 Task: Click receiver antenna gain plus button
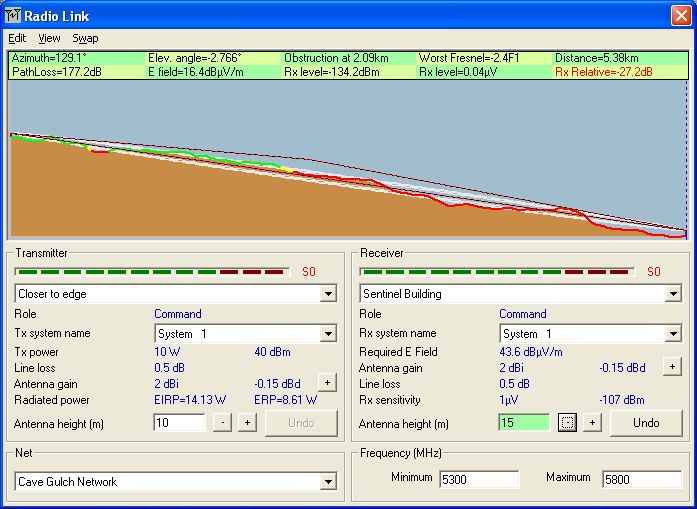pos(671,367)
